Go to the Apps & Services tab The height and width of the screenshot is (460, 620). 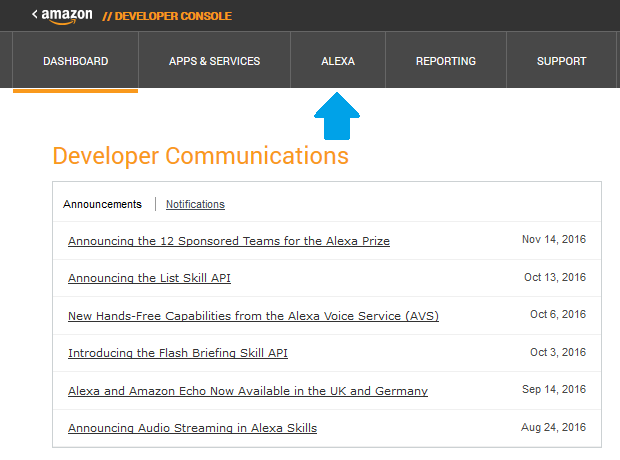point(214,61)
